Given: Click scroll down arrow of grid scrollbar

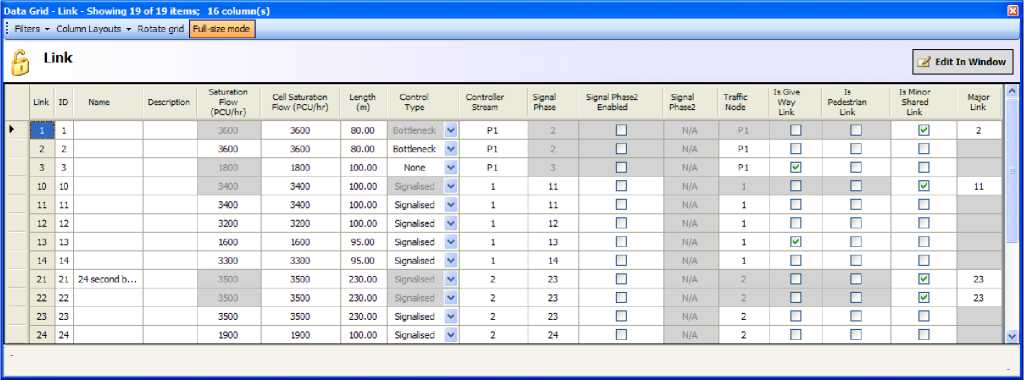Looking at the screenshot, I should tap(1012, 336).
